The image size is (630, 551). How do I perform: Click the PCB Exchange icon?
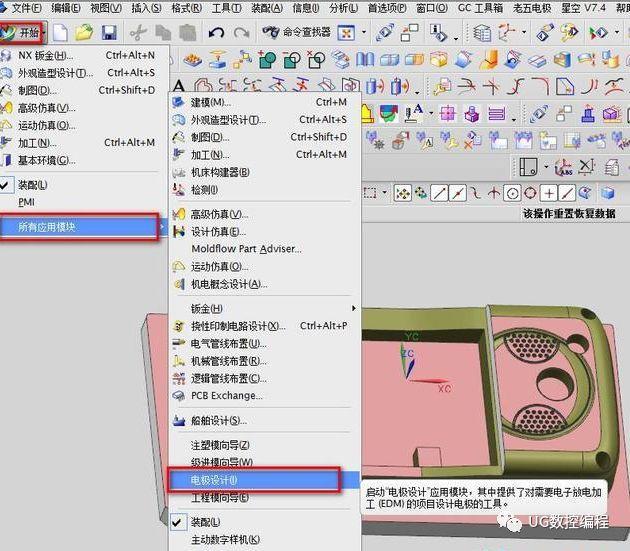click(178, 396)
